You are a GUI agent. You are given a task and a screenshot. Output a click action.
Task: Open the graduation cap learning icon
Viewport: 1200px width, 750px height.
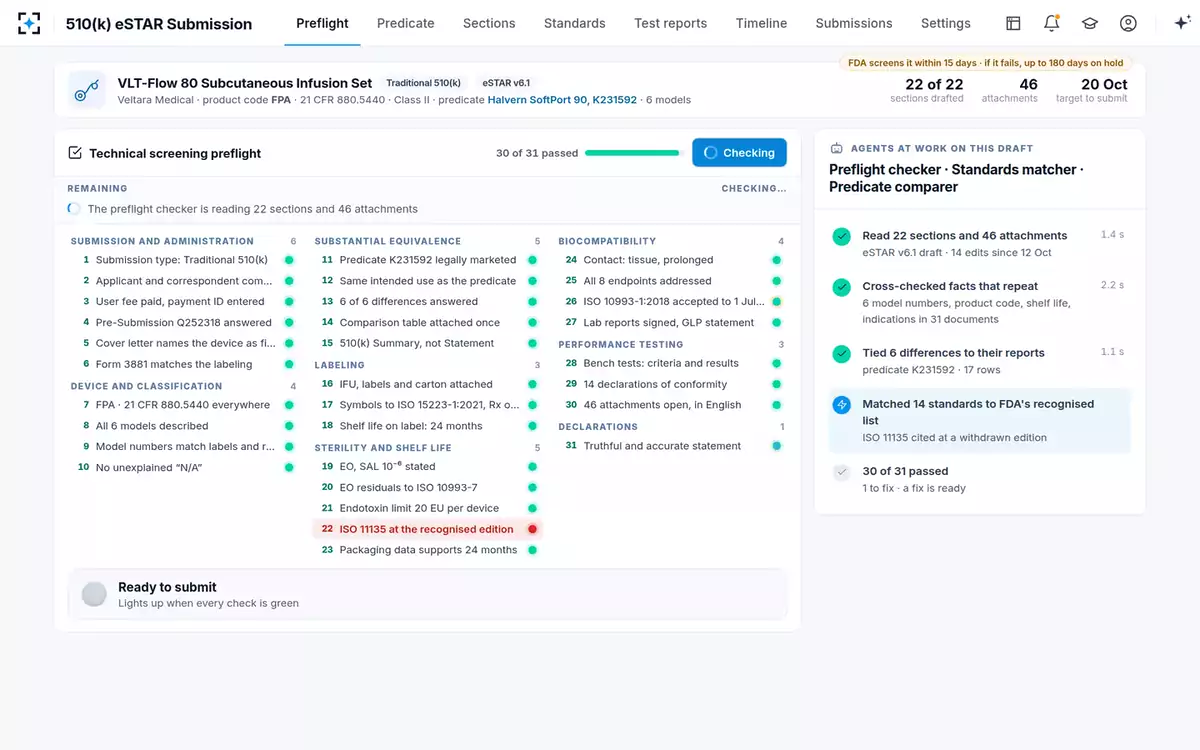point(1089,23)
